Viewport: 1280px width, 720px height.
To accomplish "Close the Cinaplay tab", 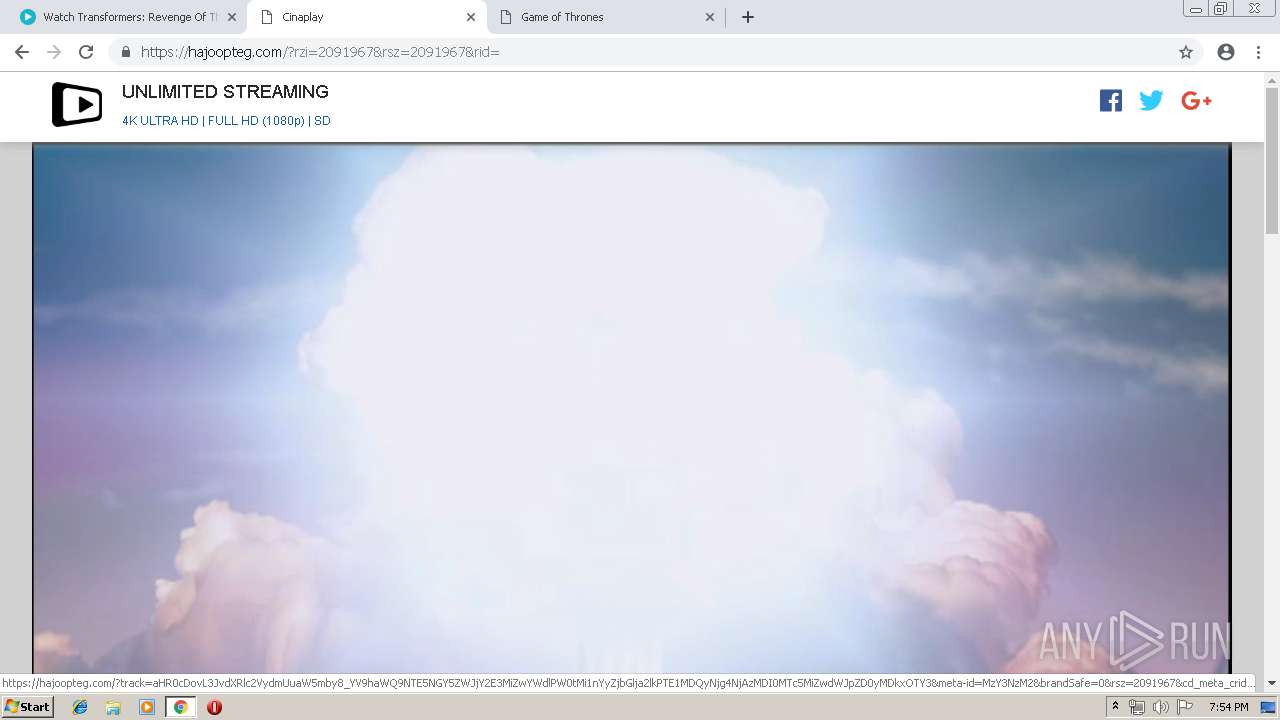I will (x=470, y=17).
